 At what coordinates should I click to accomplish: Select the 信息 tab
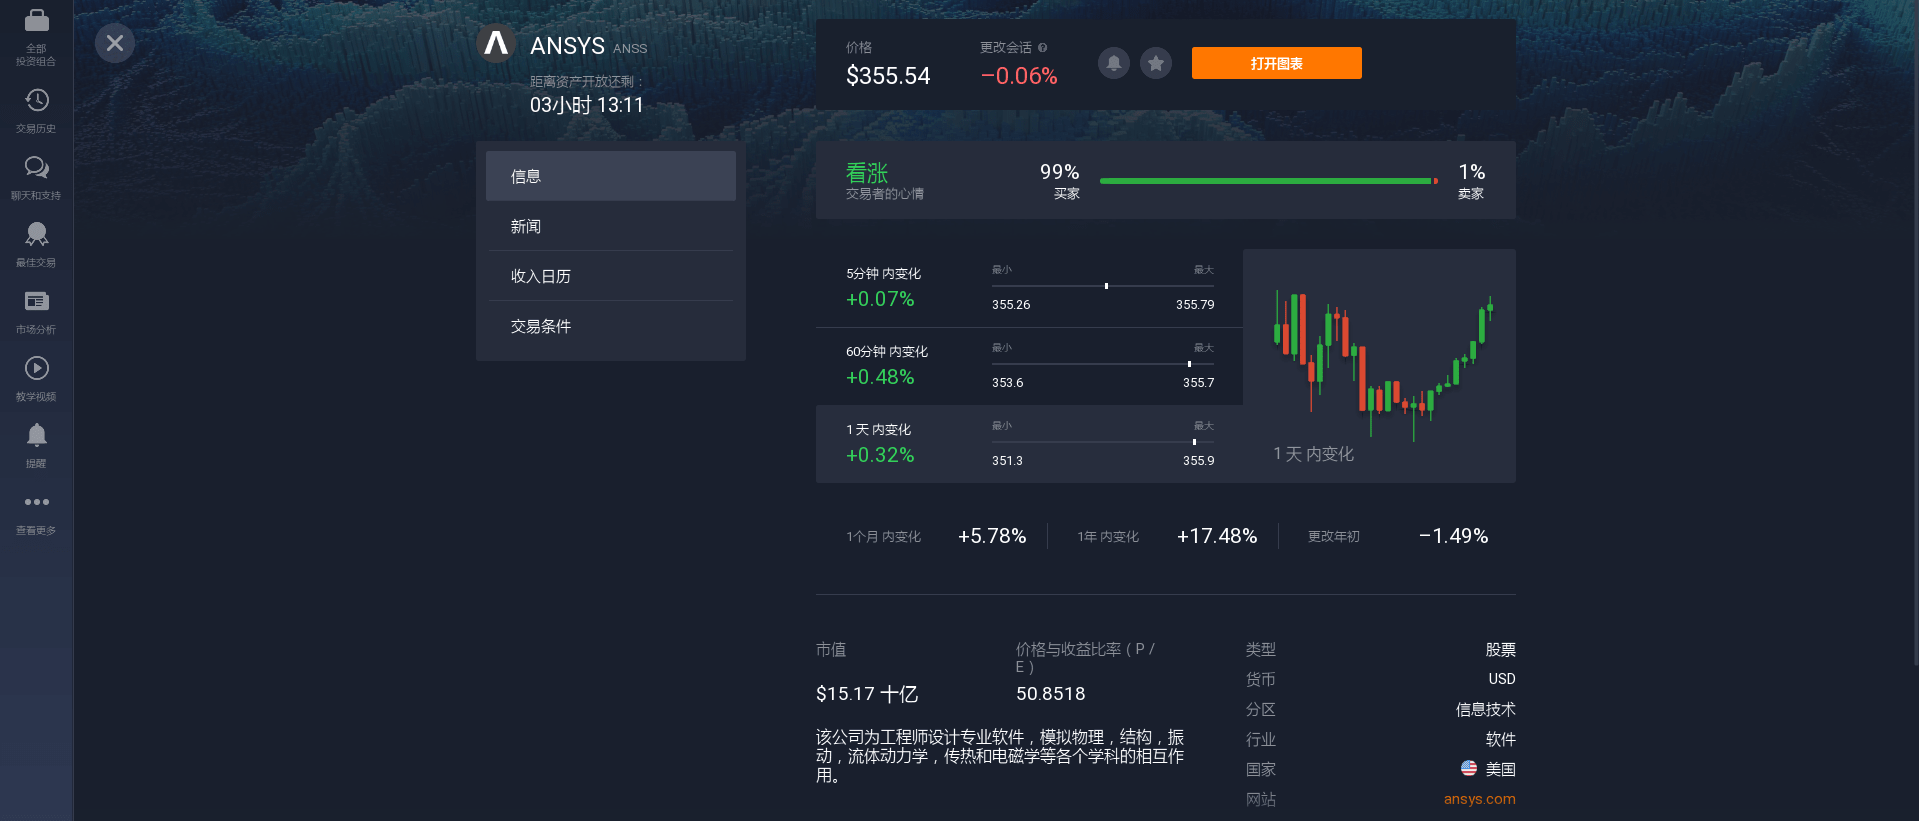[x=611, y=176]
